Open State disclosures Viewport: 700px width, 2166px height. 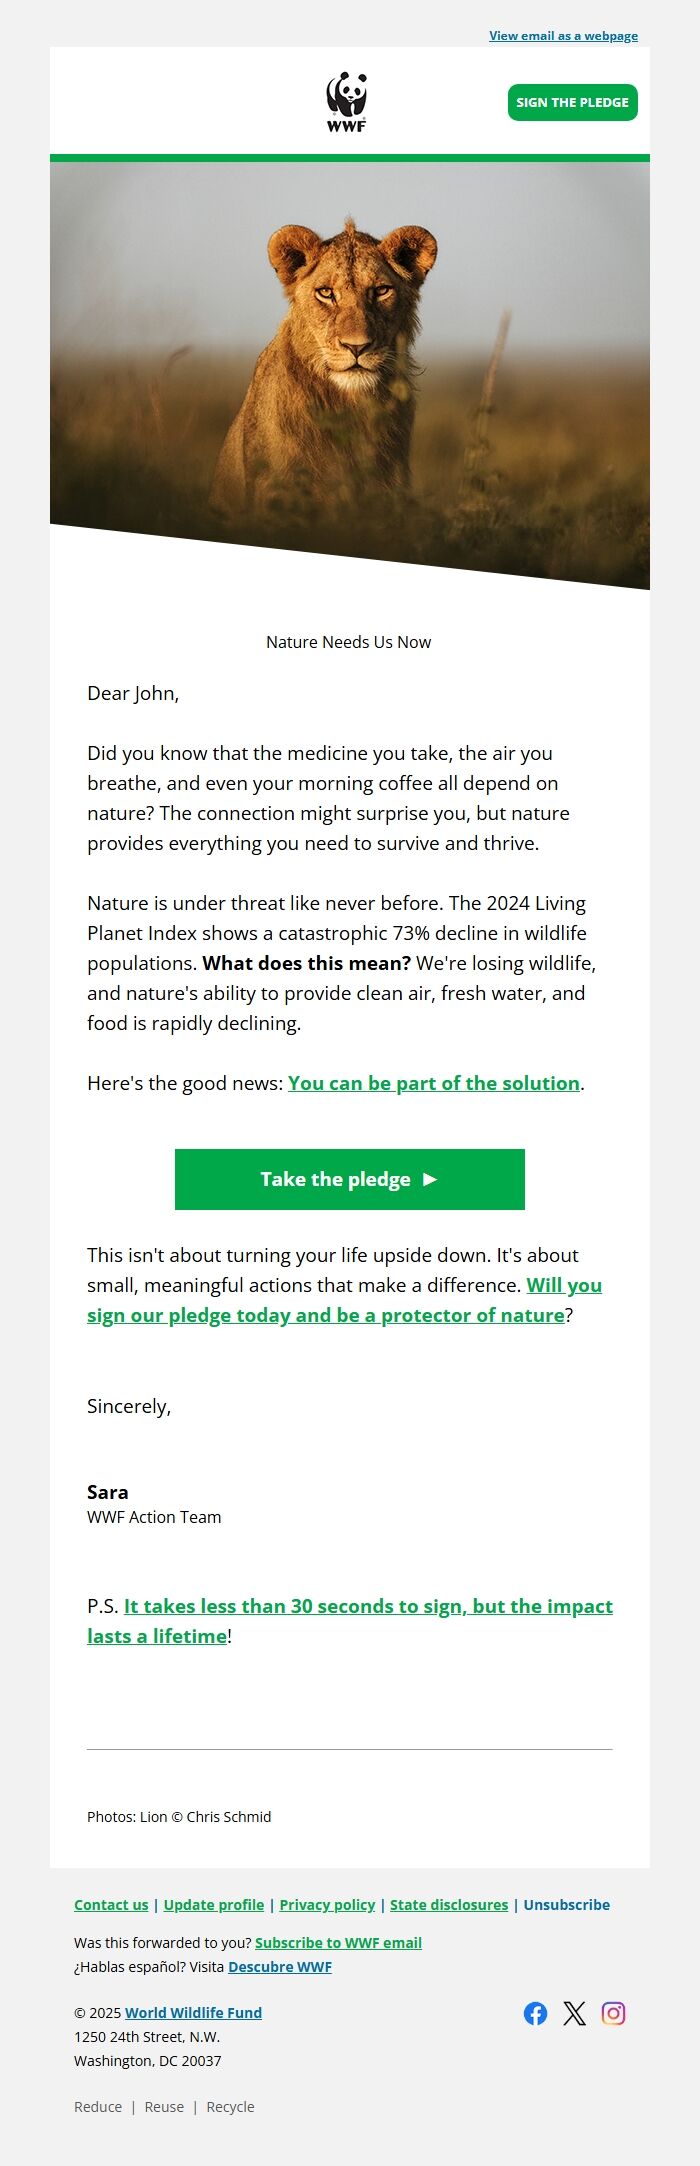(448, 1905)
